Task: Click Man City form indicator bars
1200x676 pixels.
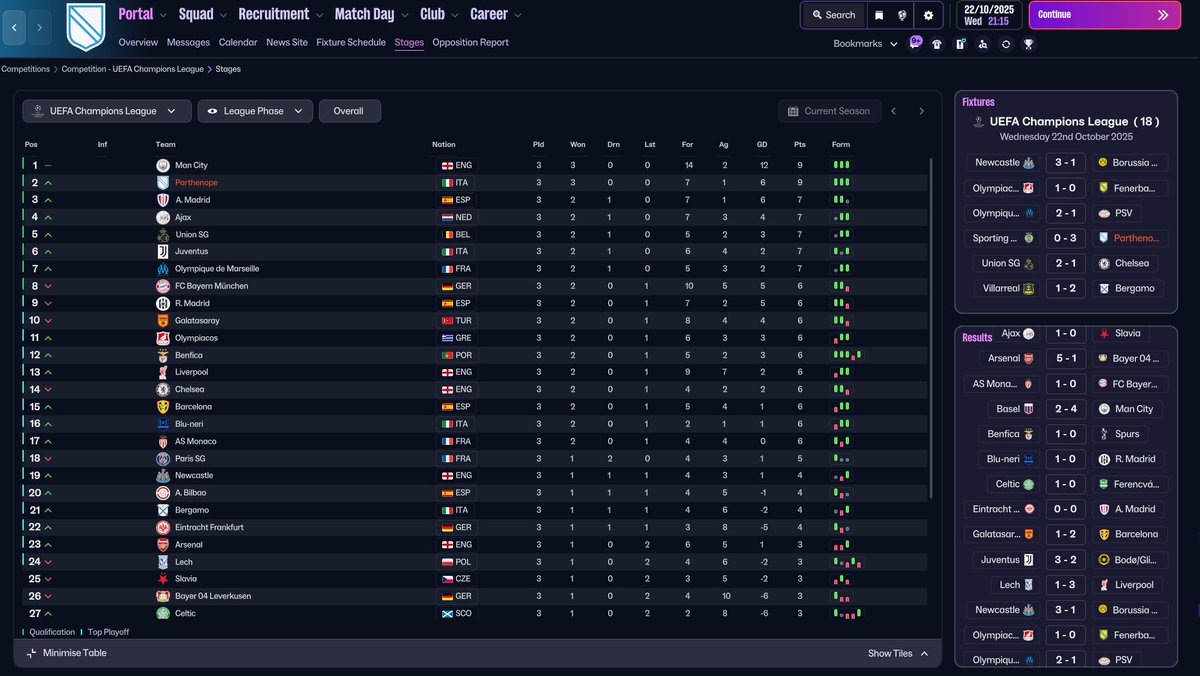Action: point(841,165)
